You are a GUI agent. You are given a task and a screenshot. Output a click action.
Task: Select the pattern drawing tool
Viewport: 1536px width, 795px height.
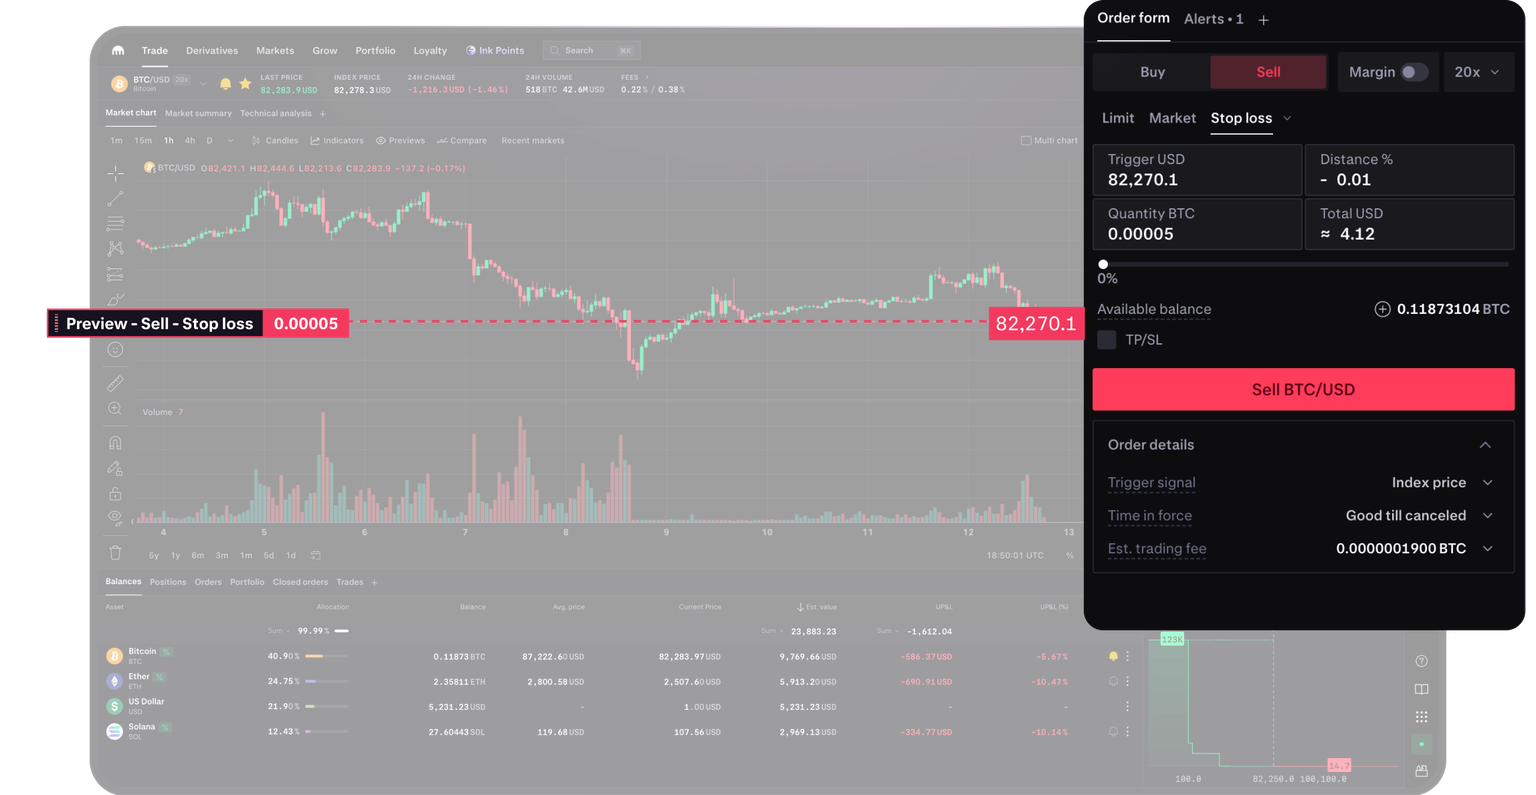(115, 248)
